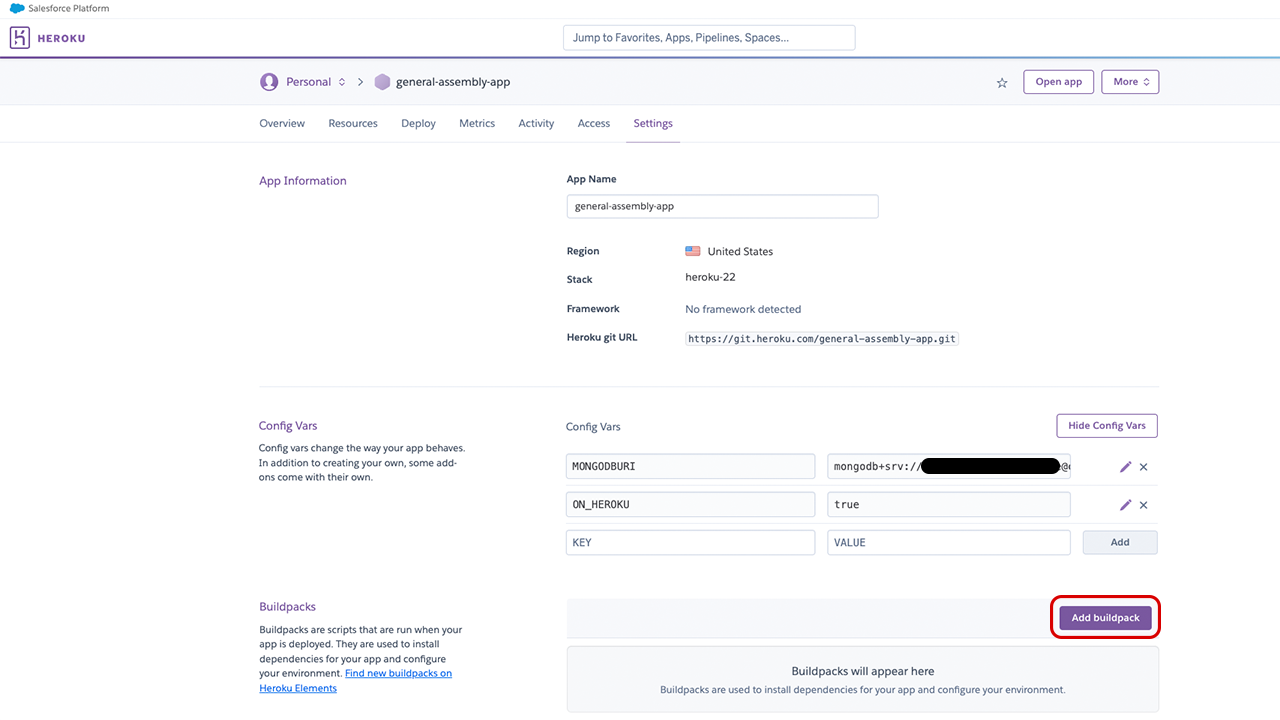Screen dimensions: 1280x720
Task: Click the Personal account avatar icon
Action: click(x=269, y=82)
